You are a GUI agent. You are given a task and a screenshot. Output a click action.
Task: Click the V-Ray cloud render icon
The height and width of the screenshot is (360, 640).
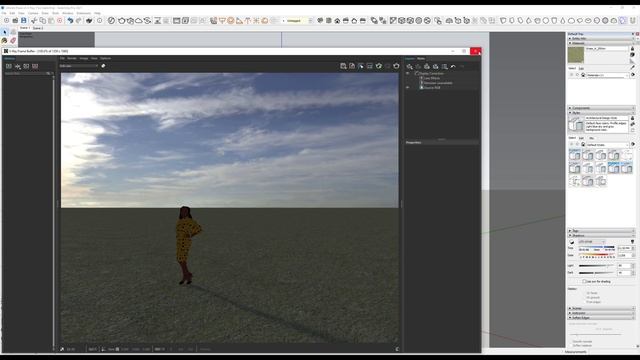click(138, 20)
